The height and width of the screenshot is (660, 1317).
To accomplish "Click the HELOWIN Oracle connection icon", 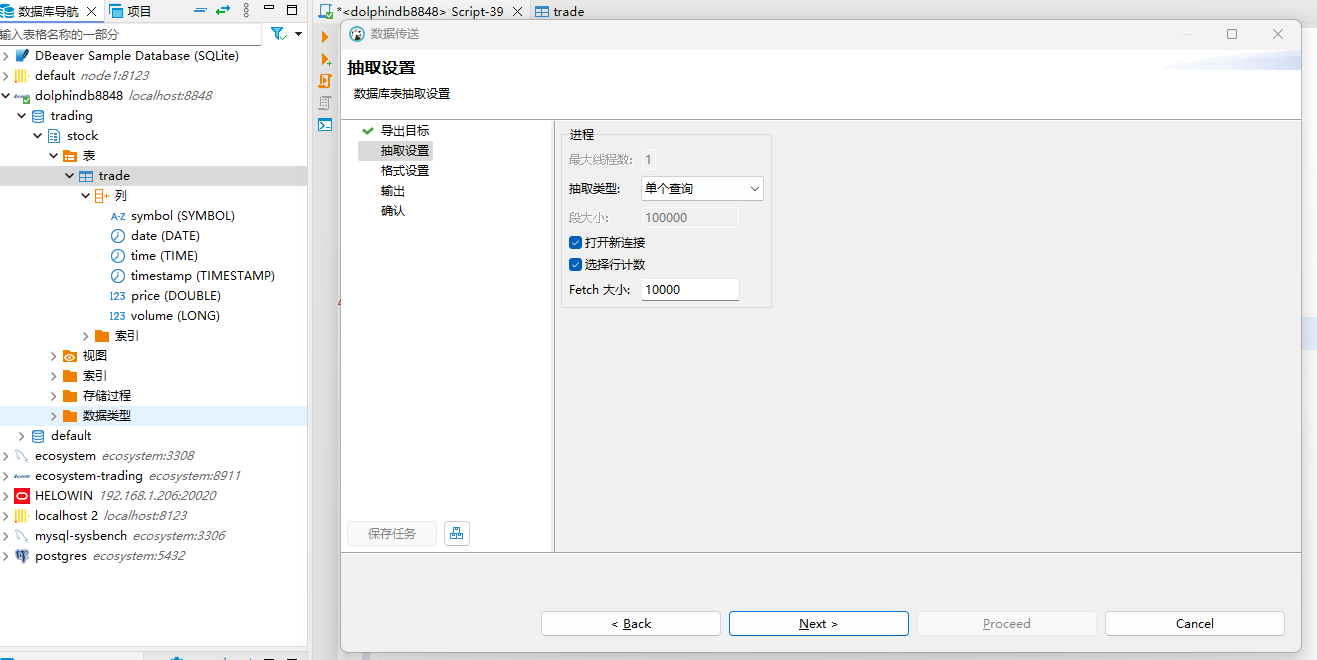I will pyautogui.click(x=22, y=496).
